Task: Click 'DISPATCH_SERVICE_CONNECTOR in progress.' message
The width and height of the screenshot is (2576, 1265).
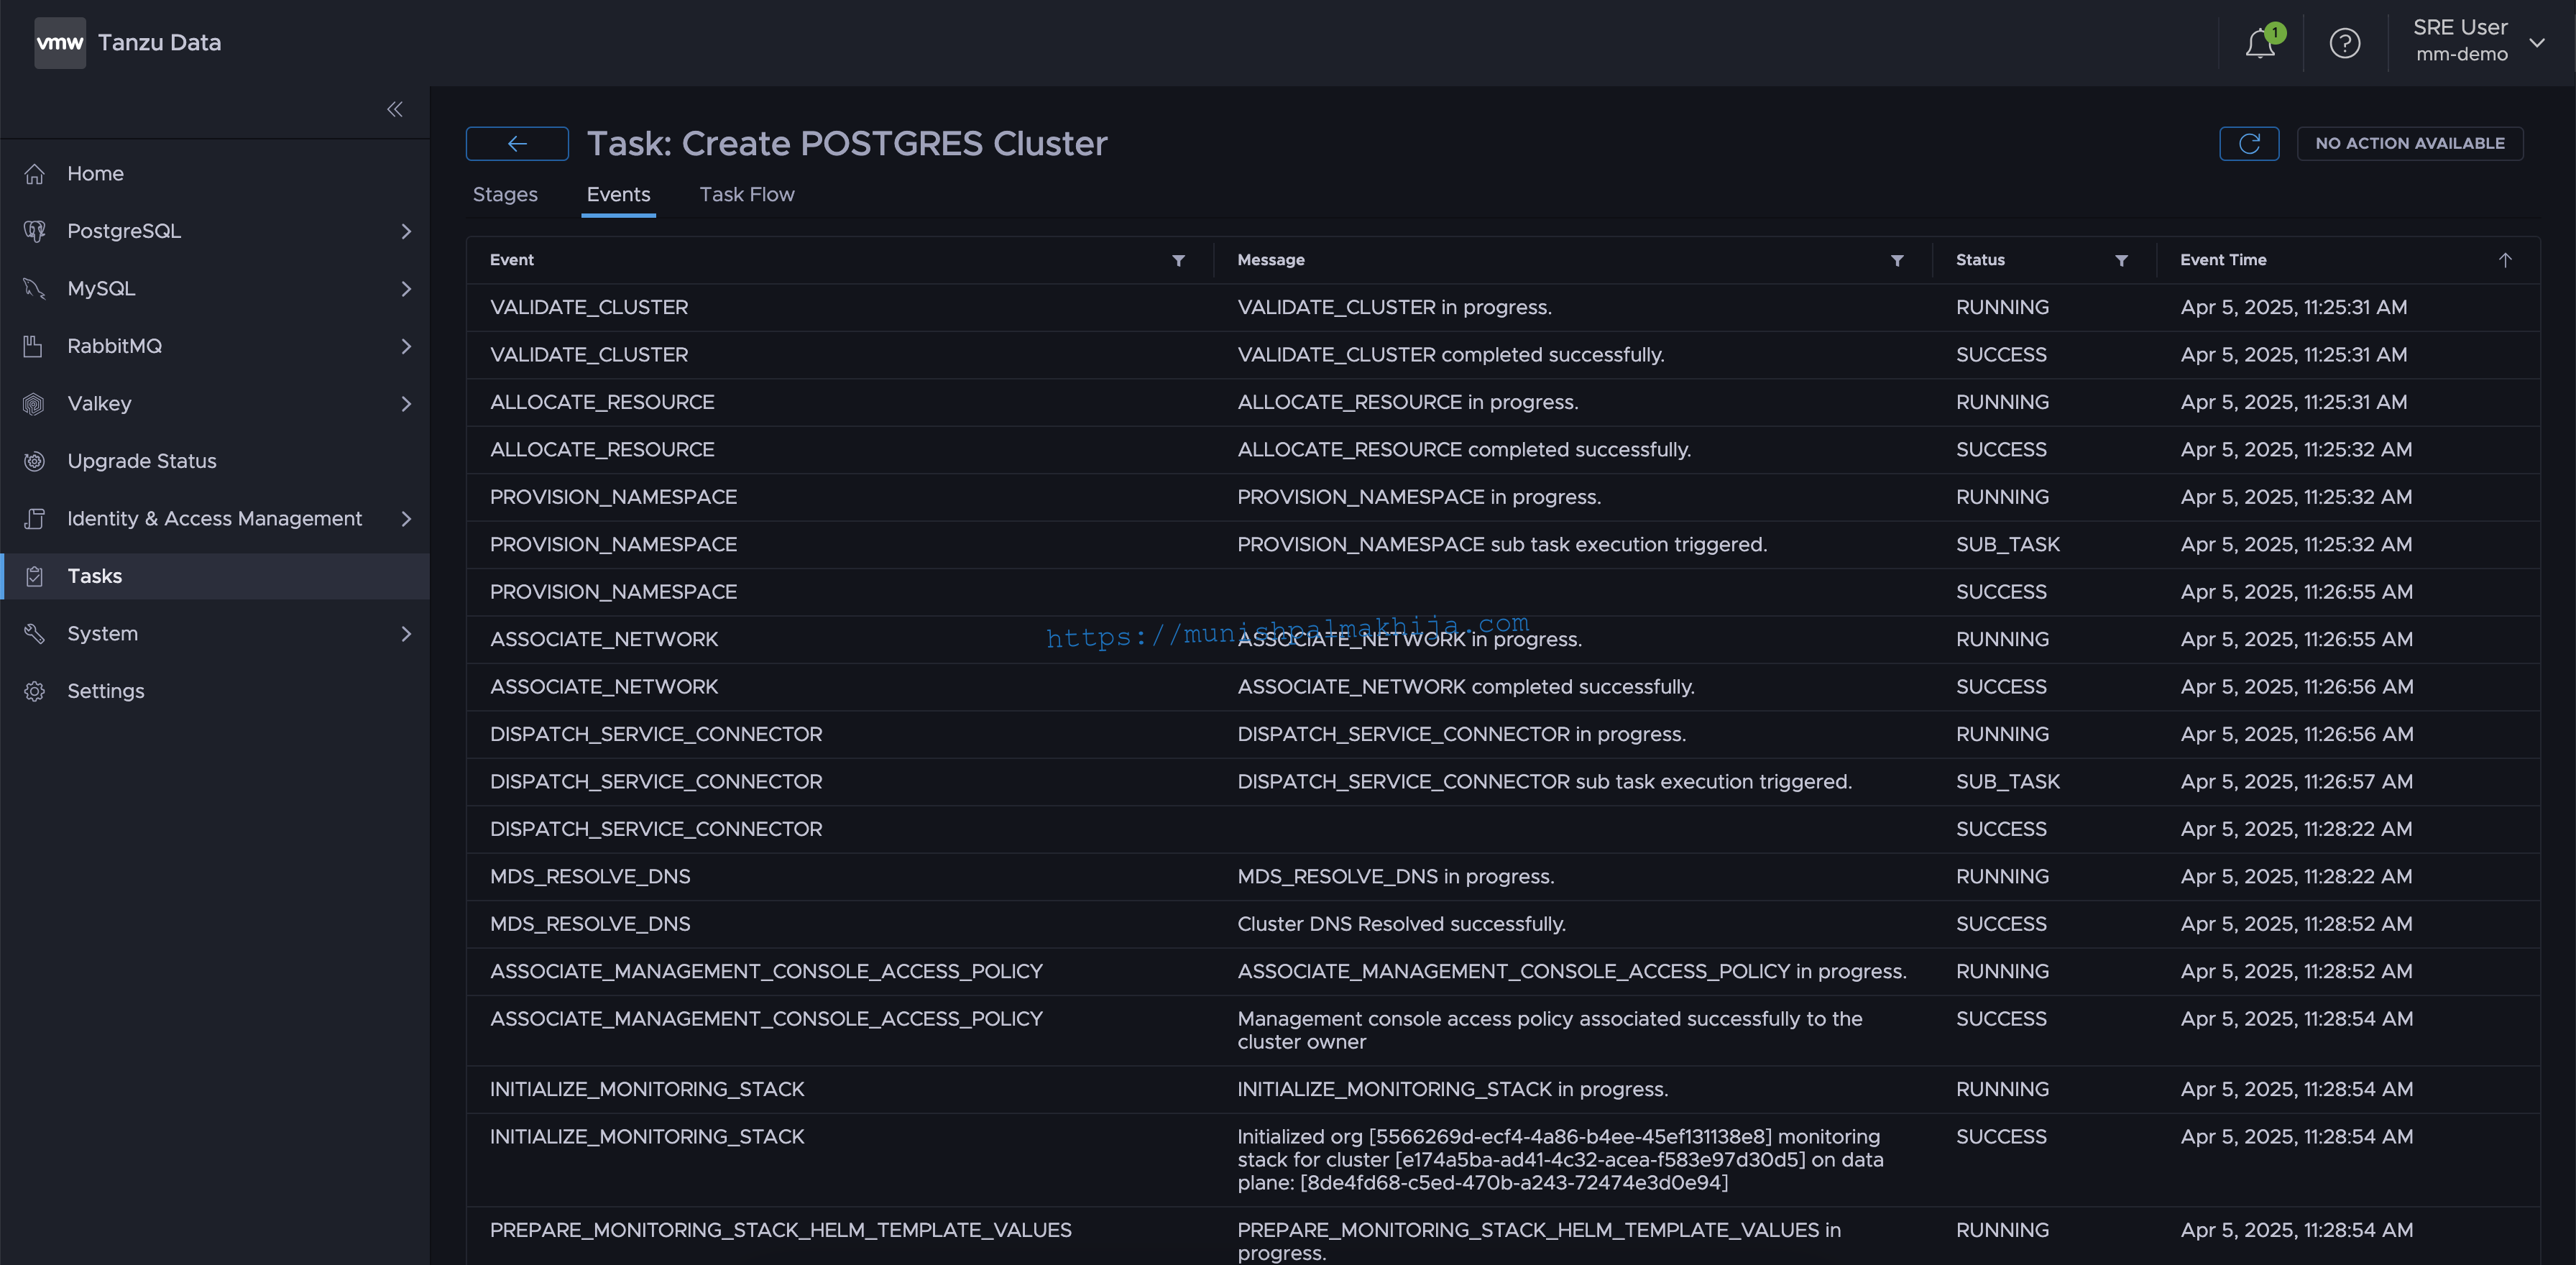Action: [1461, 735]
